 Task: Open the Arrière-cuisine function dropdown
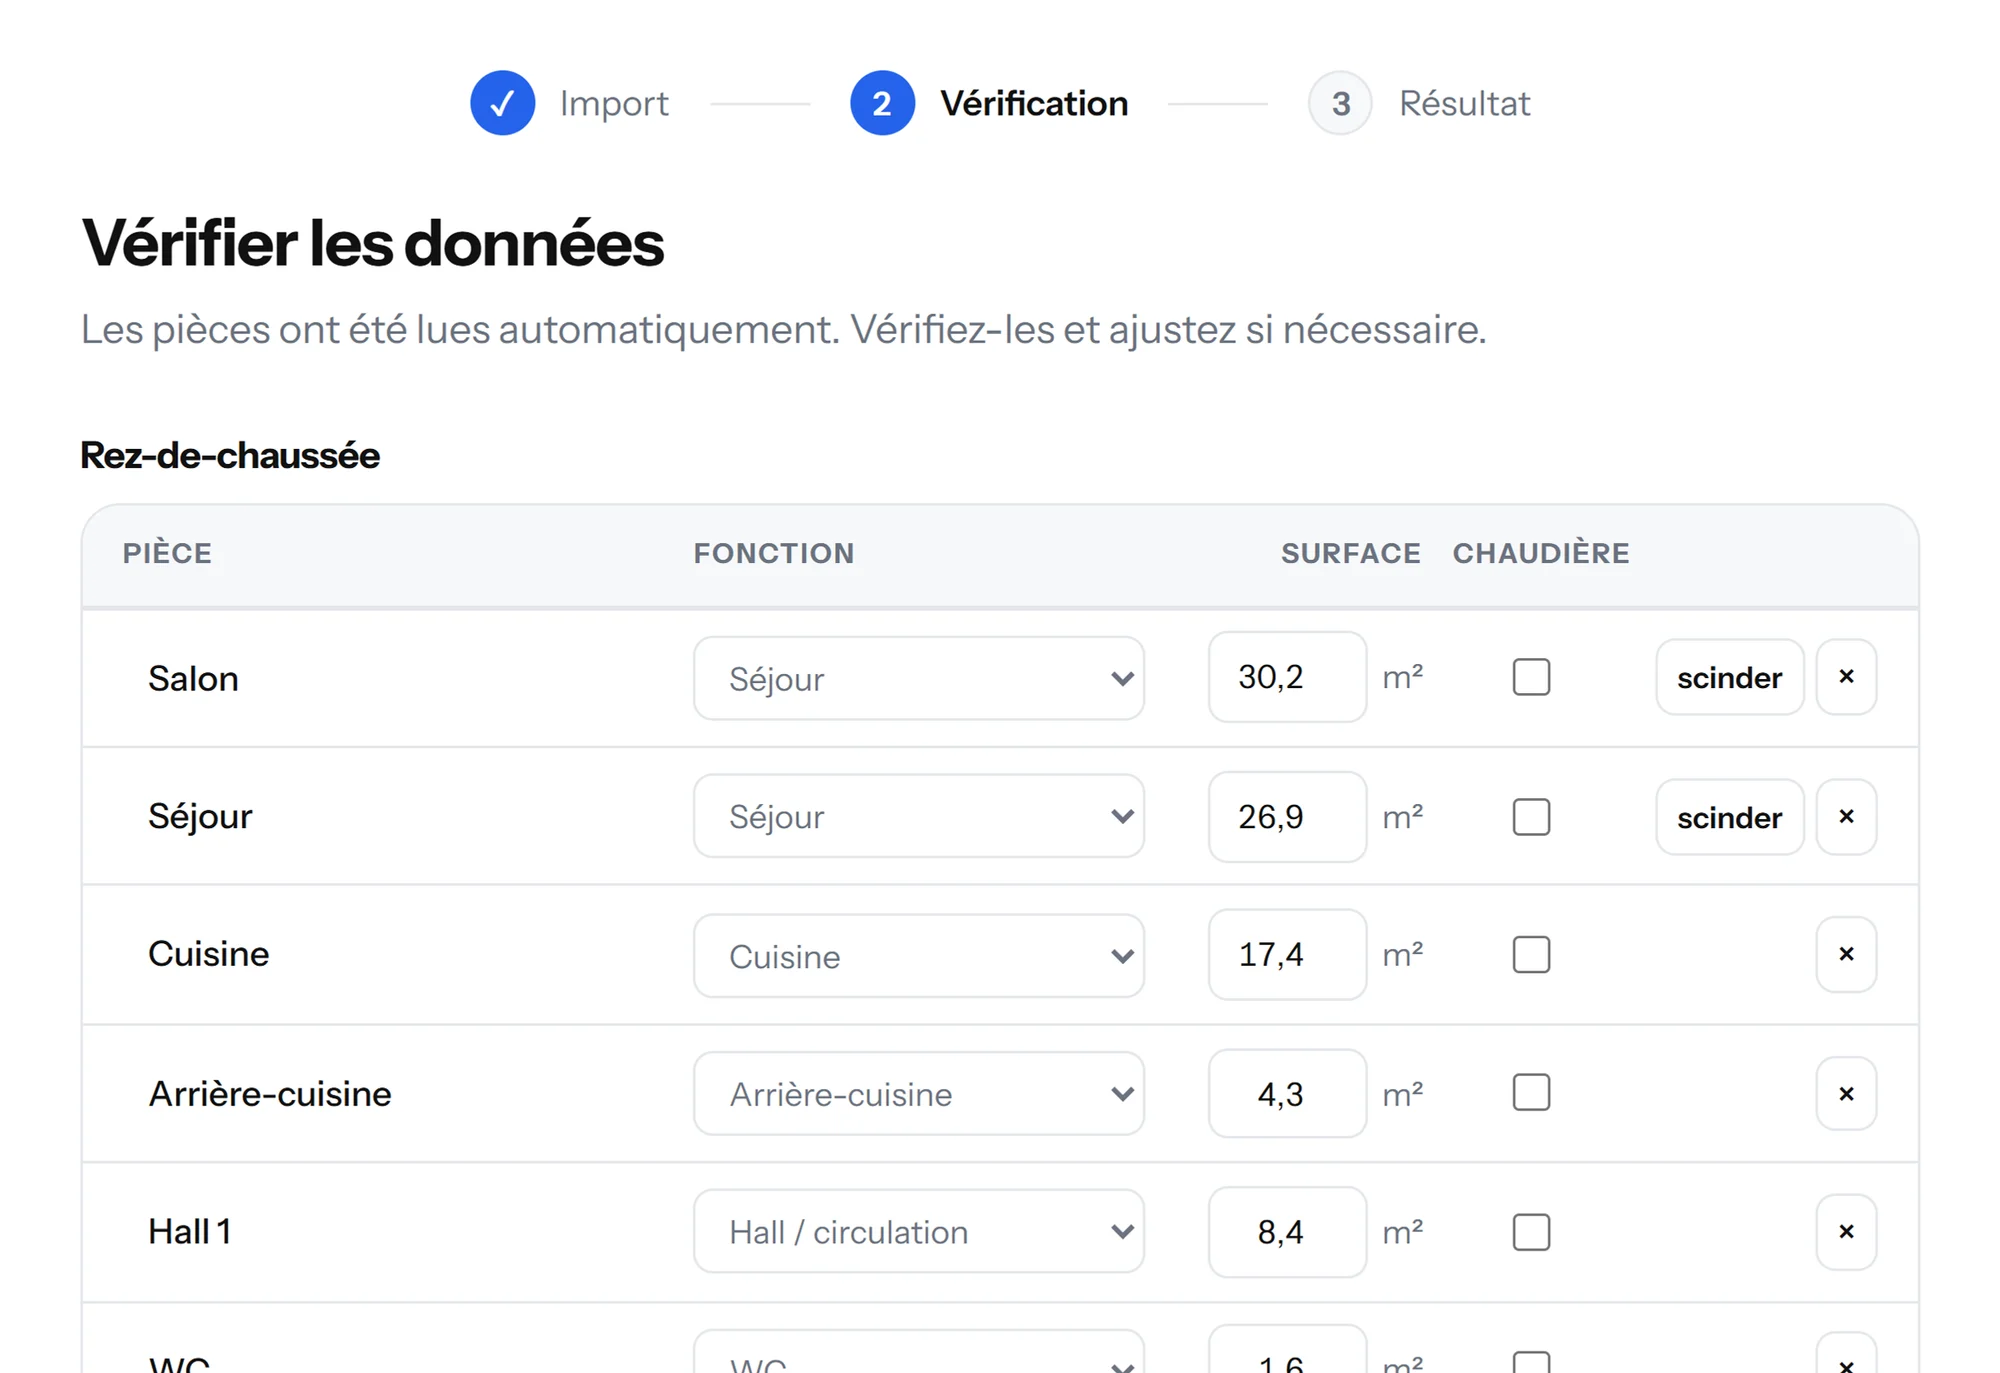click(919, 1093)
